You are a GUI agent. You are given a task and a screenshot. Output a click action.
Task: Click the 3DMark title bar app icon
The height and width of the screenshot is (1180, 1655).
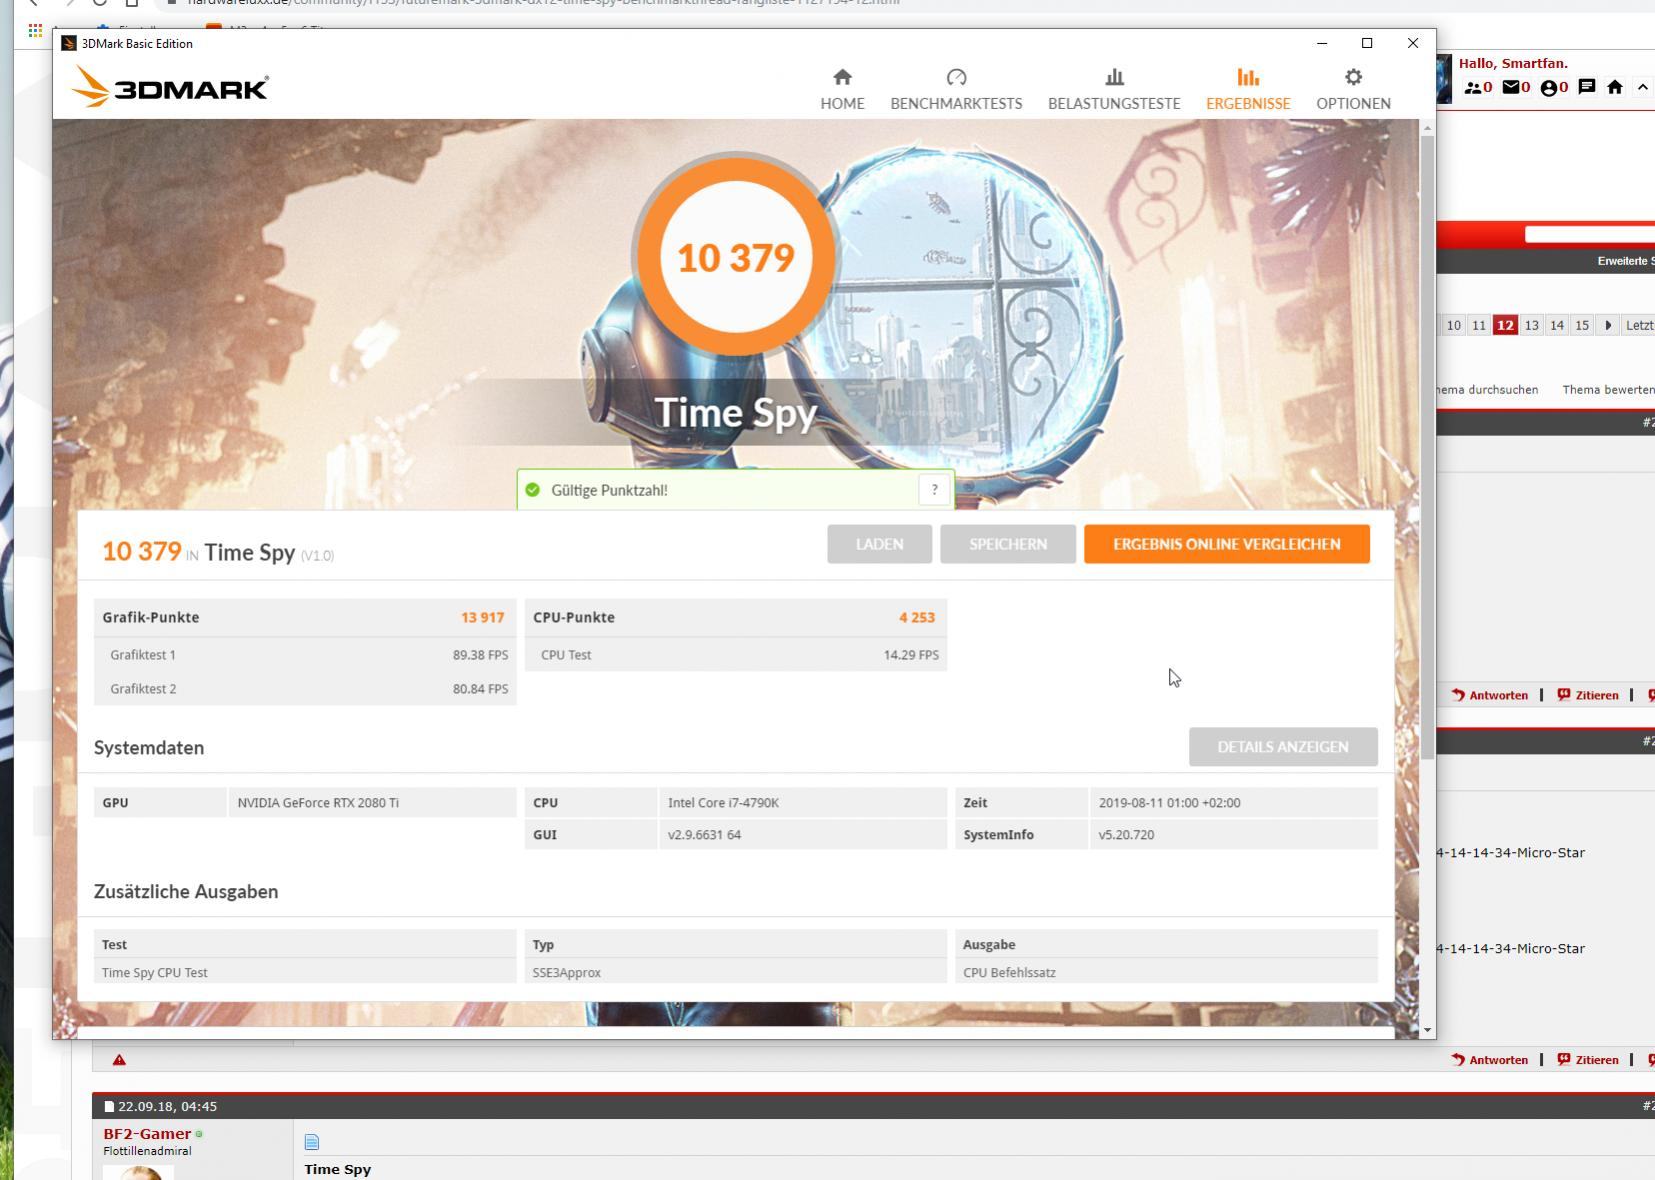(x=68, y=43)
